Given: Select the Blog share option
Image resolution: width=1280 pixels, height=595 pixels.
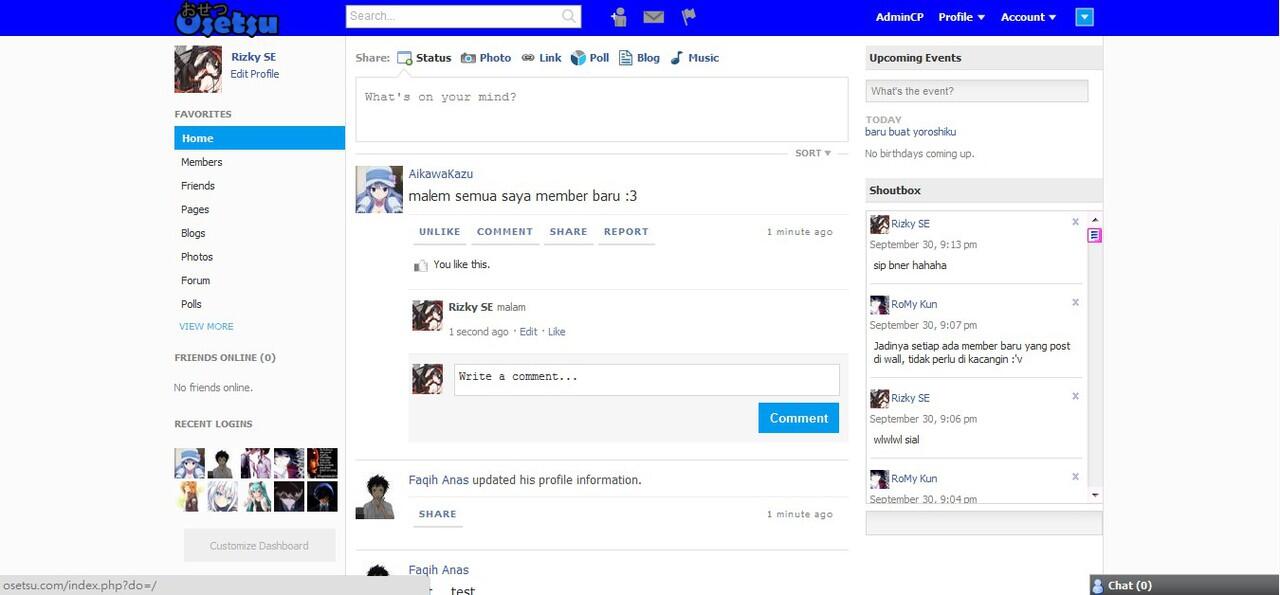Looking at the screenshot, I should [639, 58].
